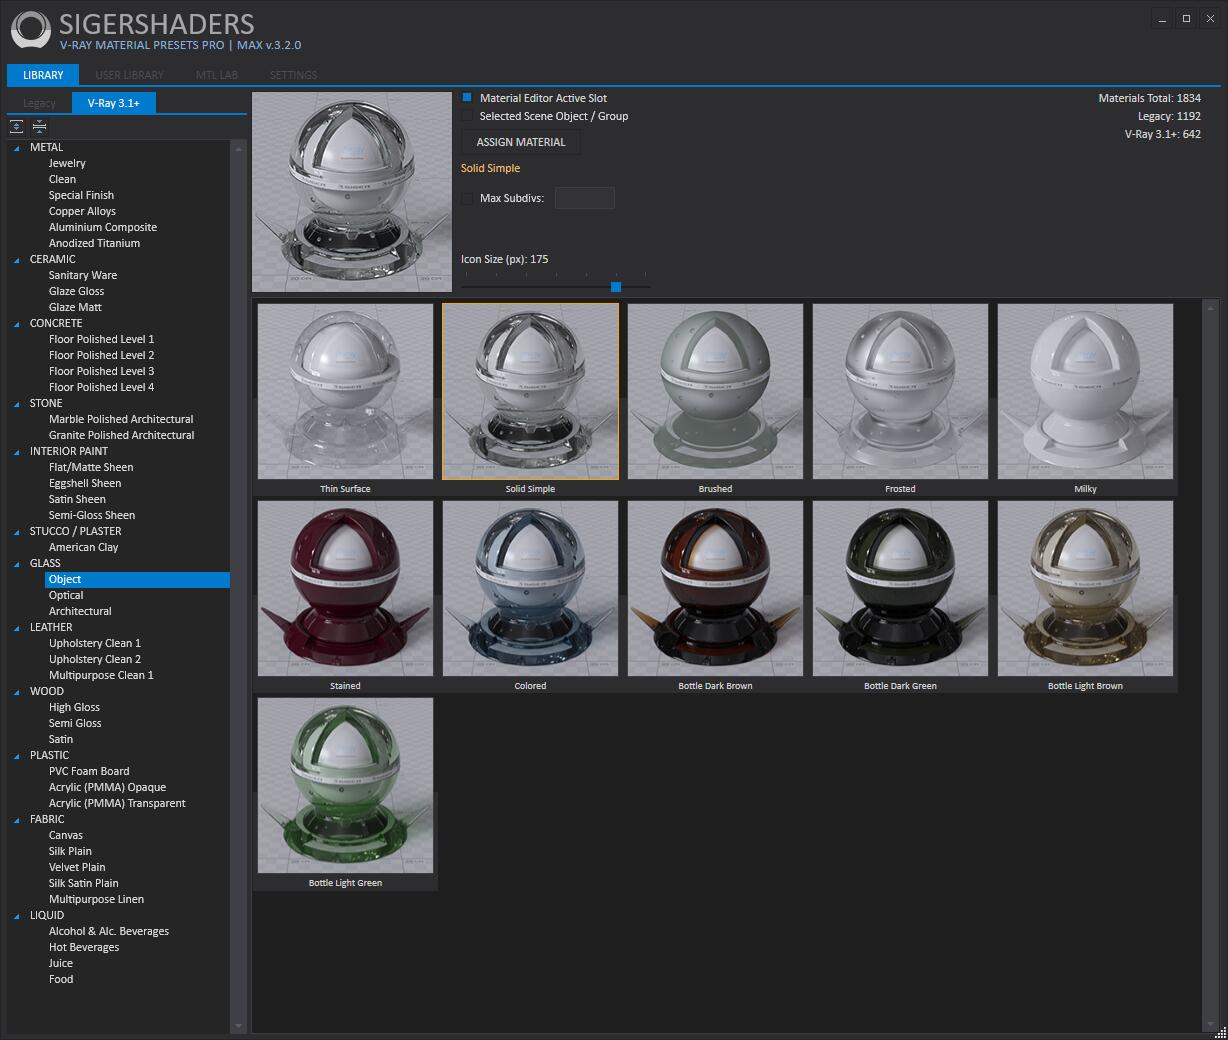The image size is (1228, 1040).
Task: Open High Gloss under WOOD
Action: [74, 708]
